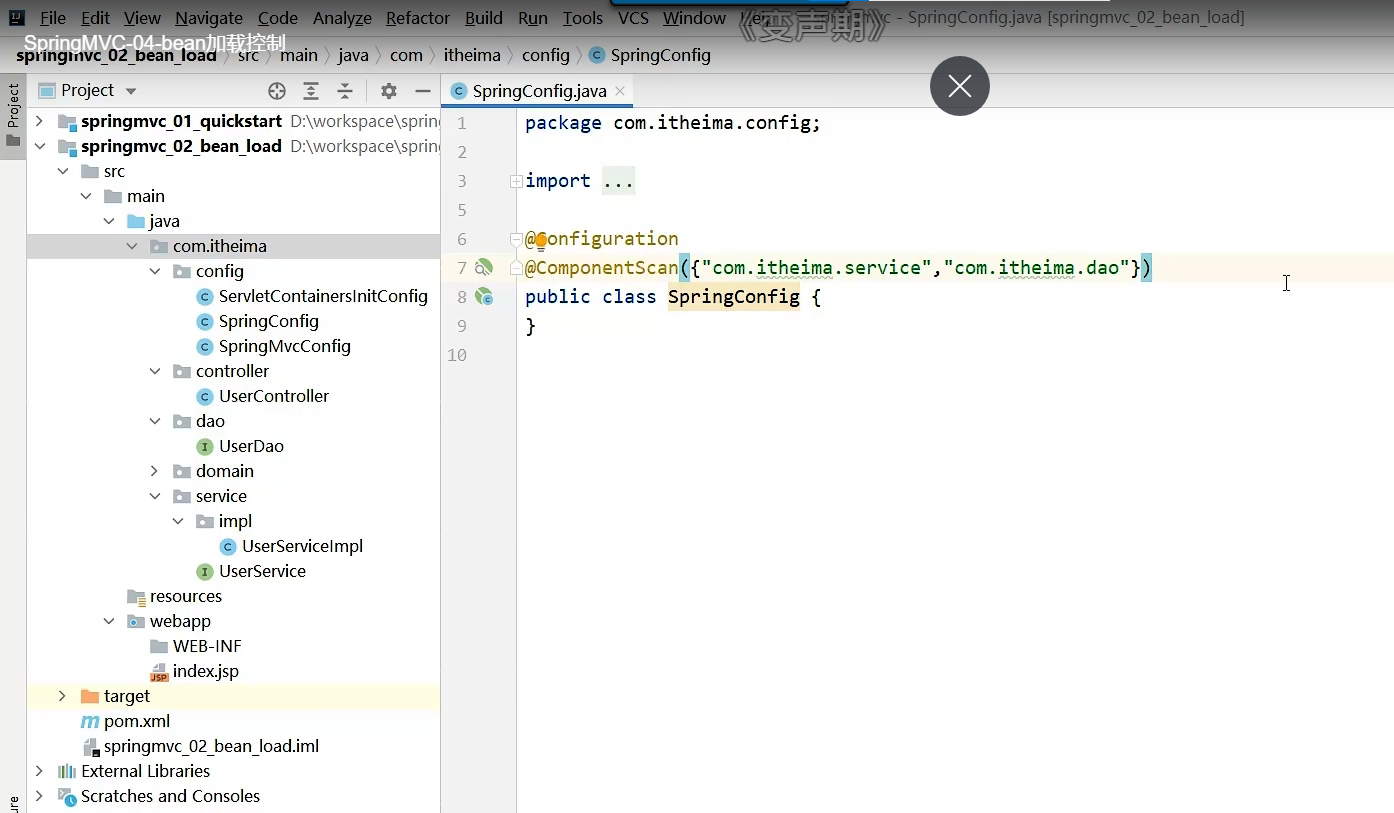Screen dimensions: 1394x813
Task: Collapse springmvc_02_bean_load module
Action: click(x=39, y=146)
